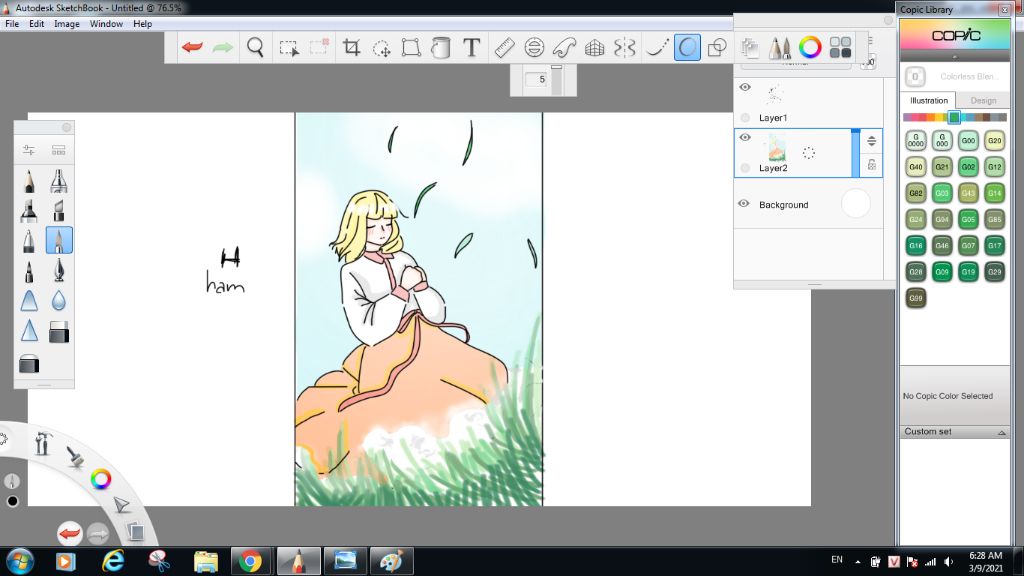This screenshot has height=576, width=1024.
Task: Open the Copic Library grid icon
Action: pos(840,47)
